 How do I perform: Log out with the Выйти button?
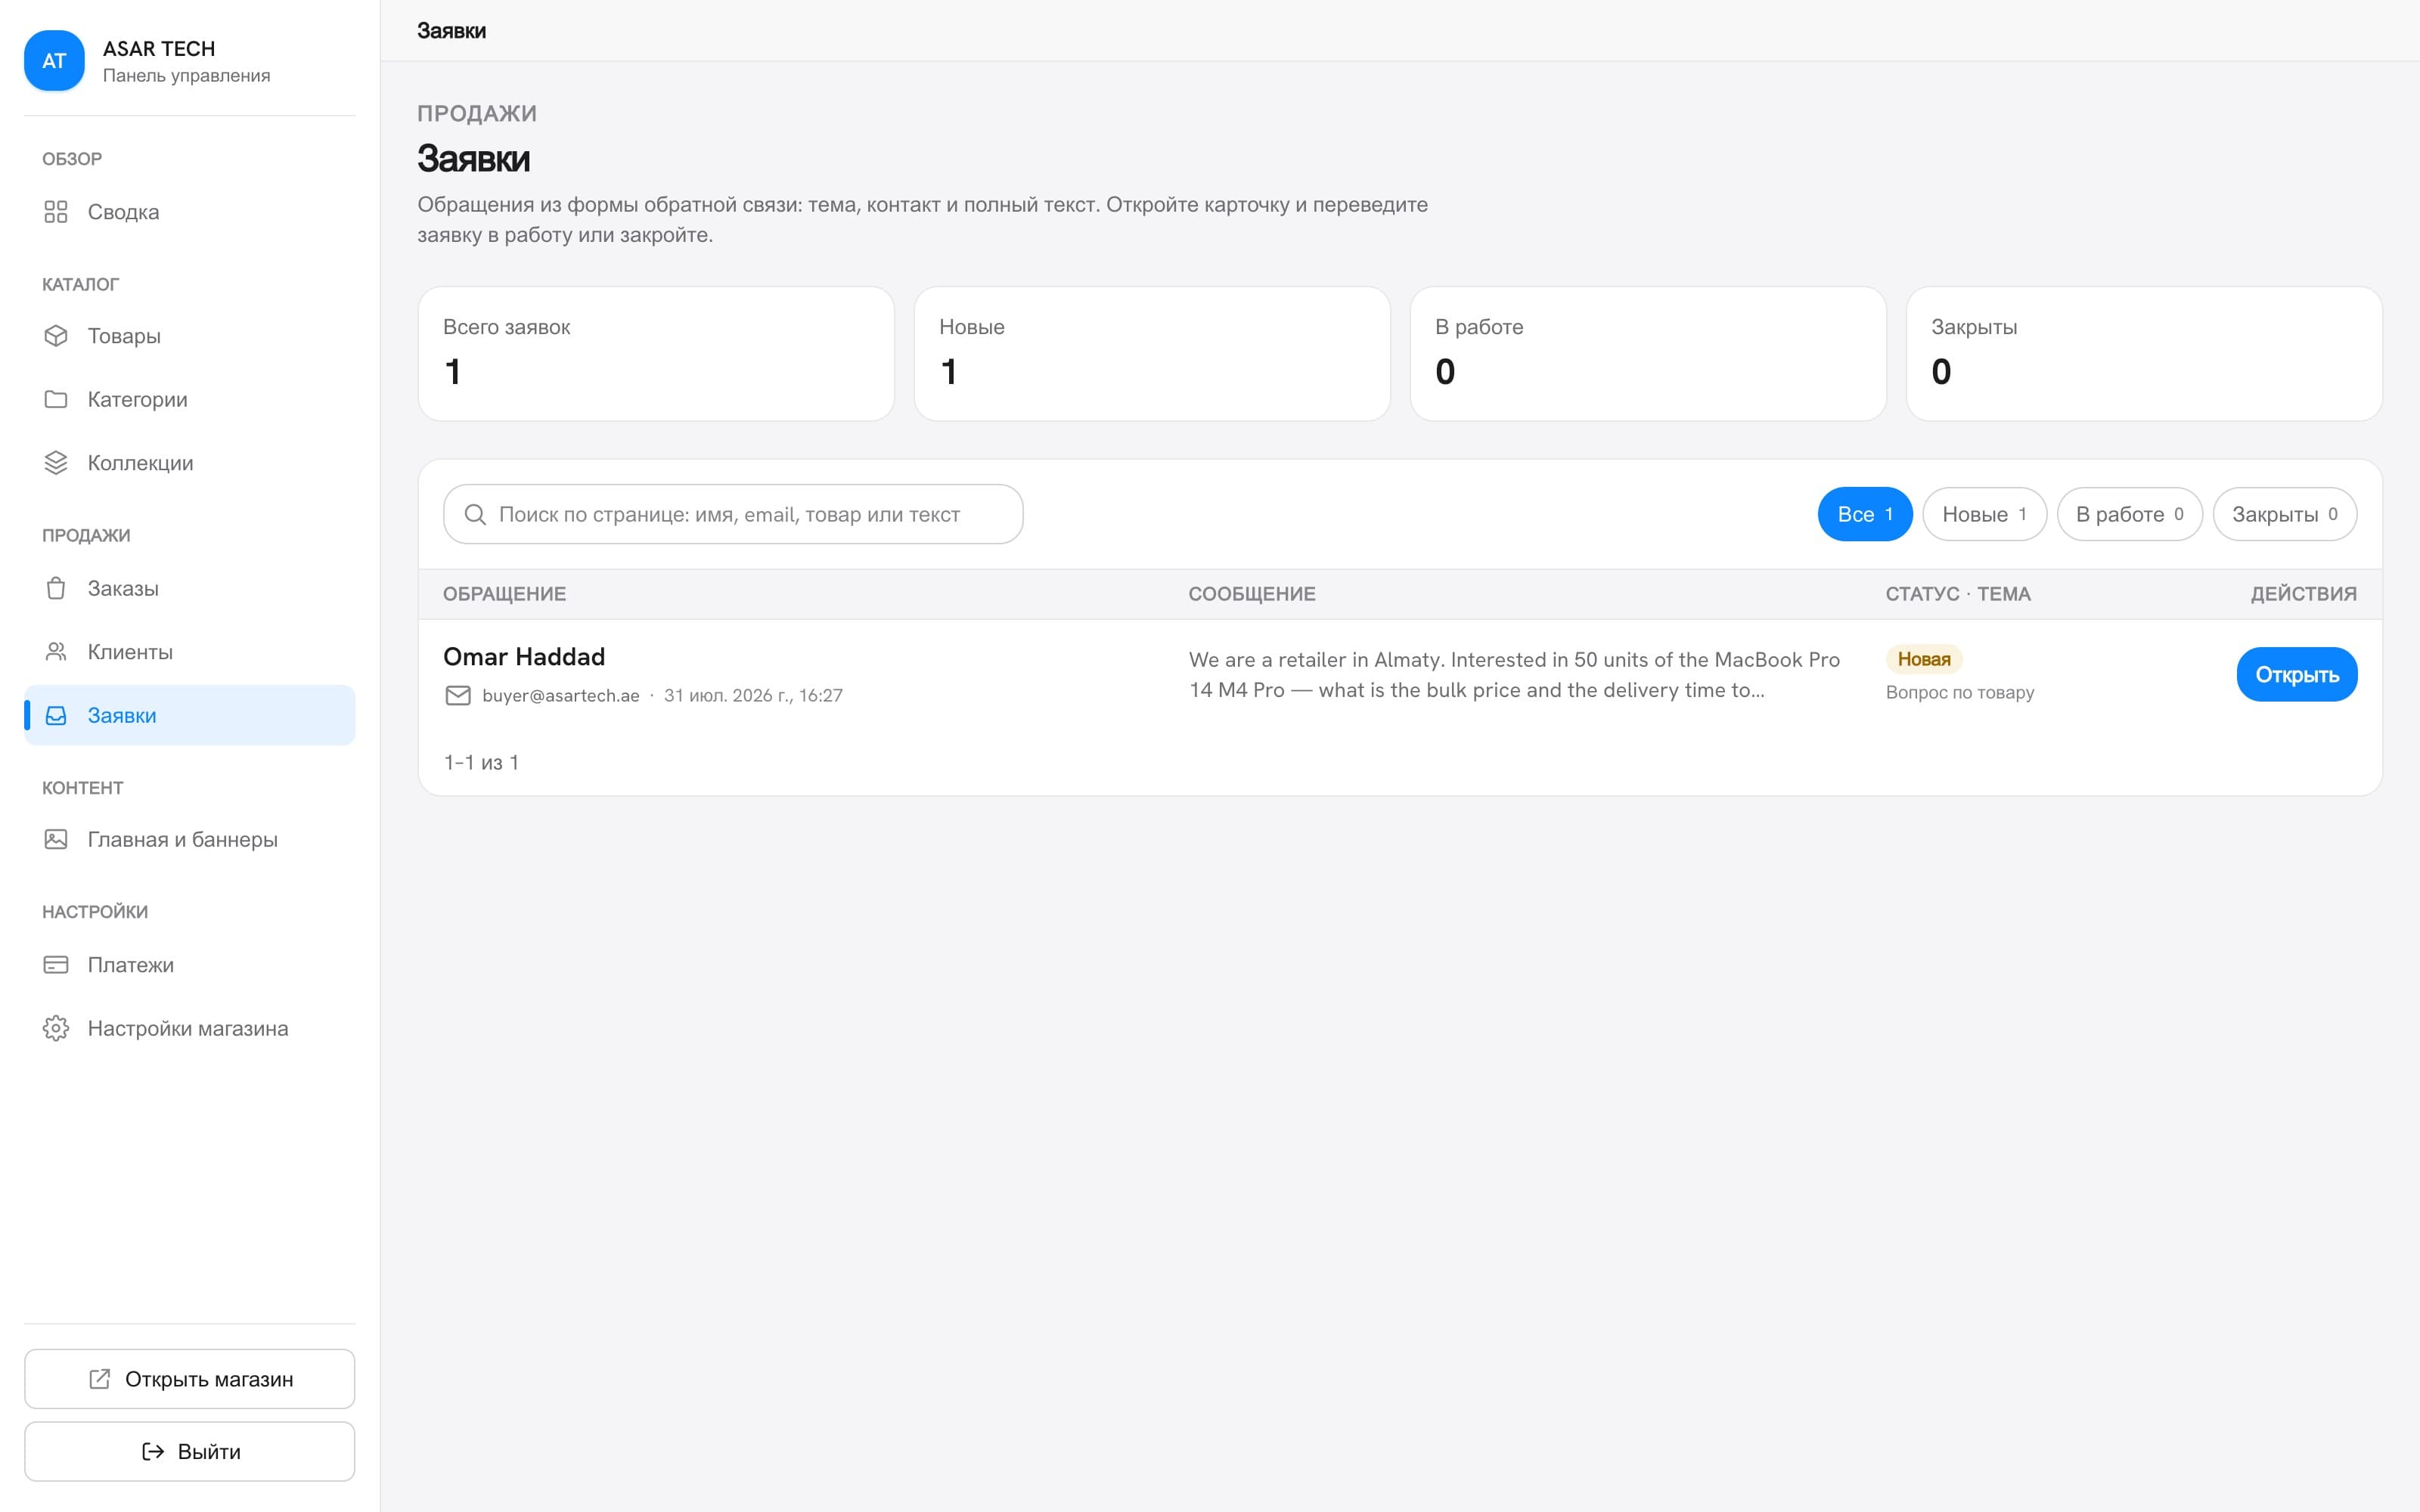[190, 1451]
